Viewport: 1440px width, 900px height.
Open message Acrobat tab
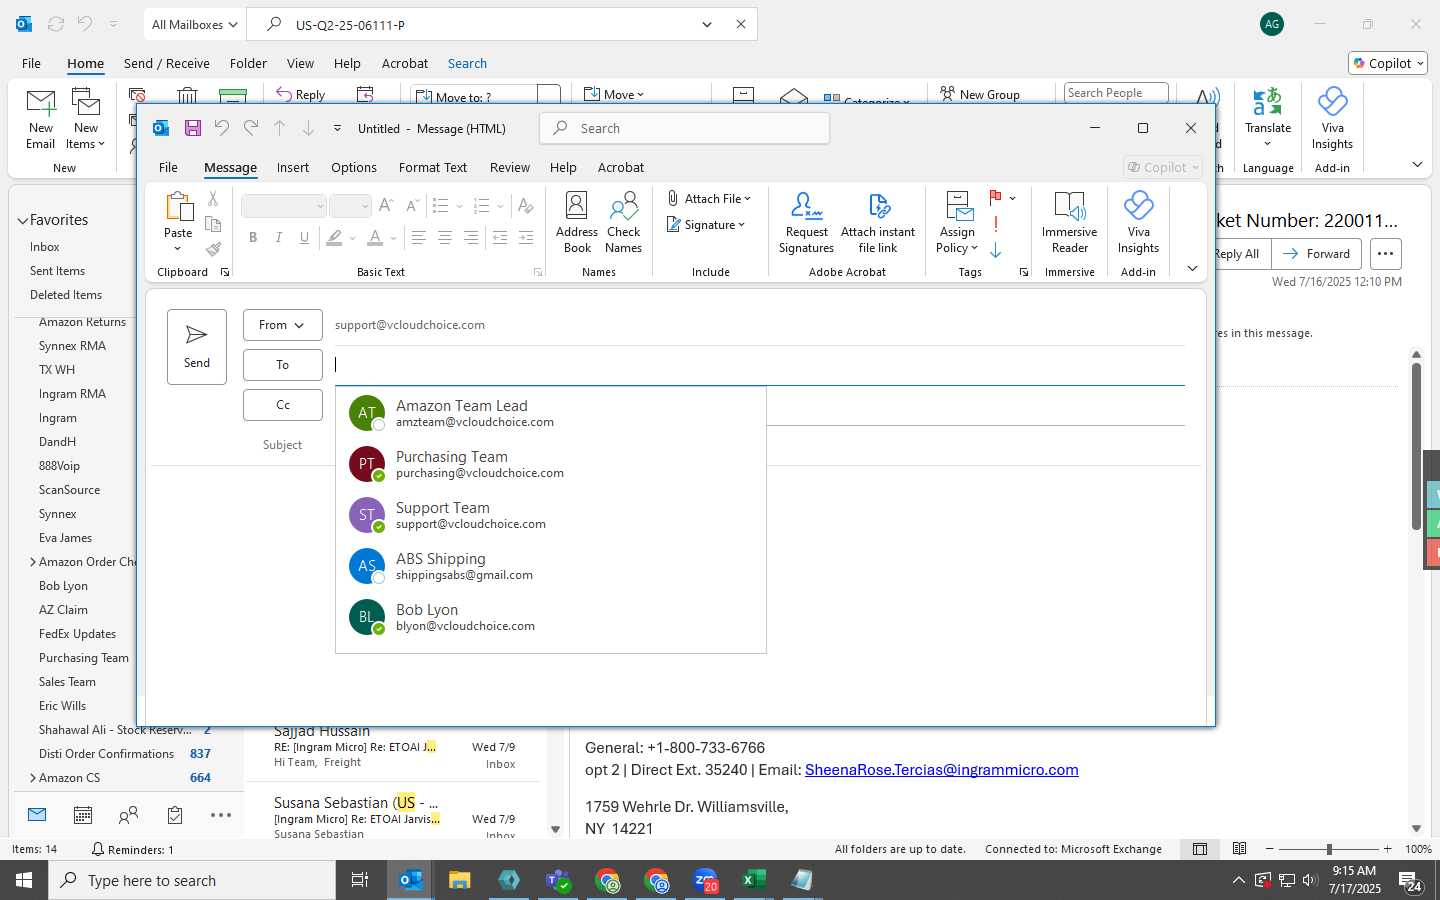click(621, 167)
